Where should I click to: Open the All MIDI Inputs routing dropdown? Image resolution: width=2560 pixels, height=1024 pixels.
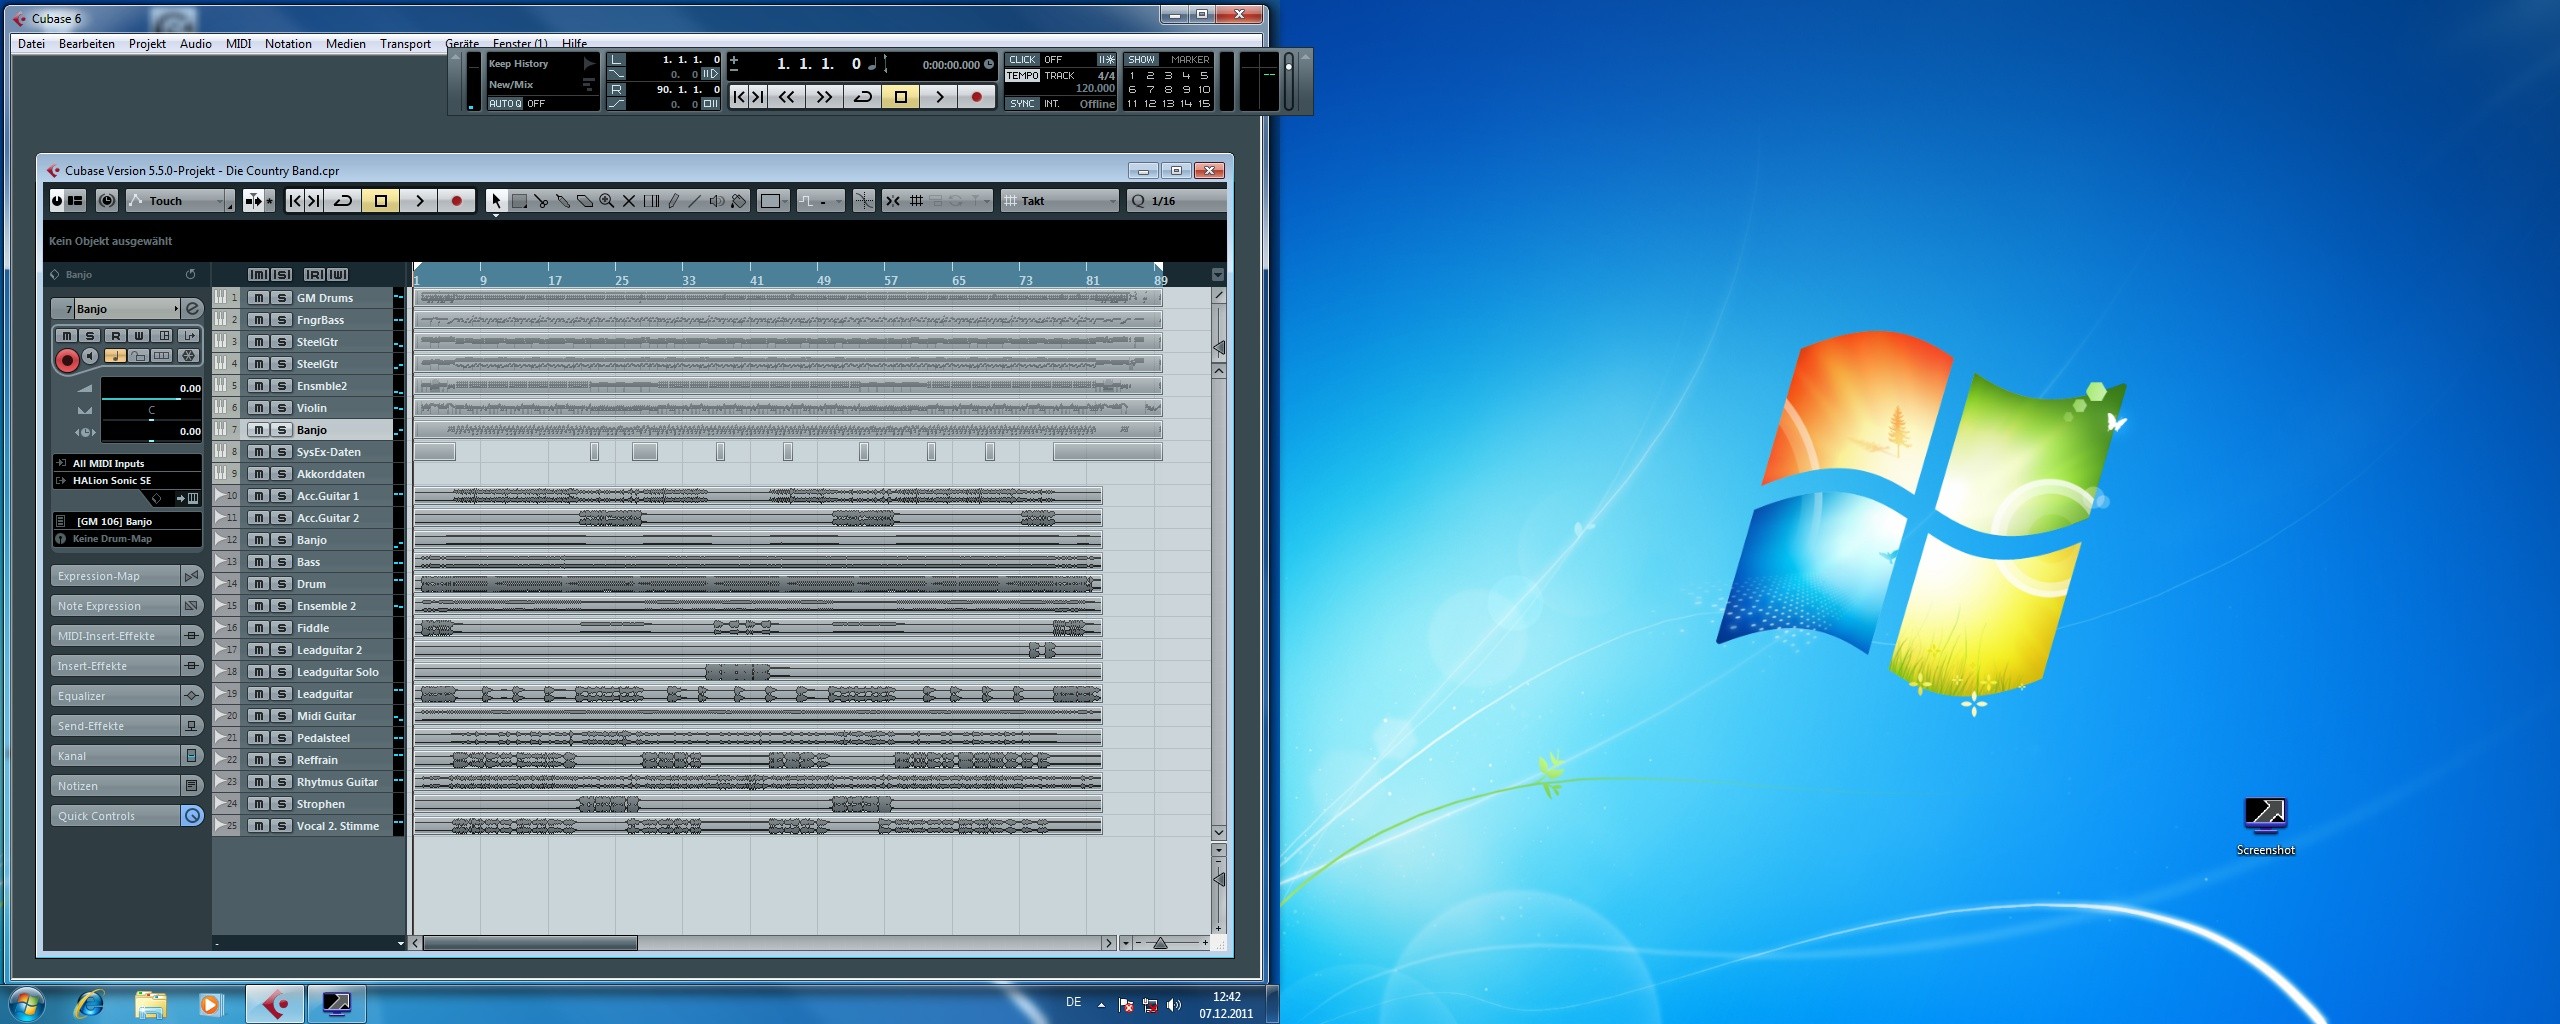(127, 463)
